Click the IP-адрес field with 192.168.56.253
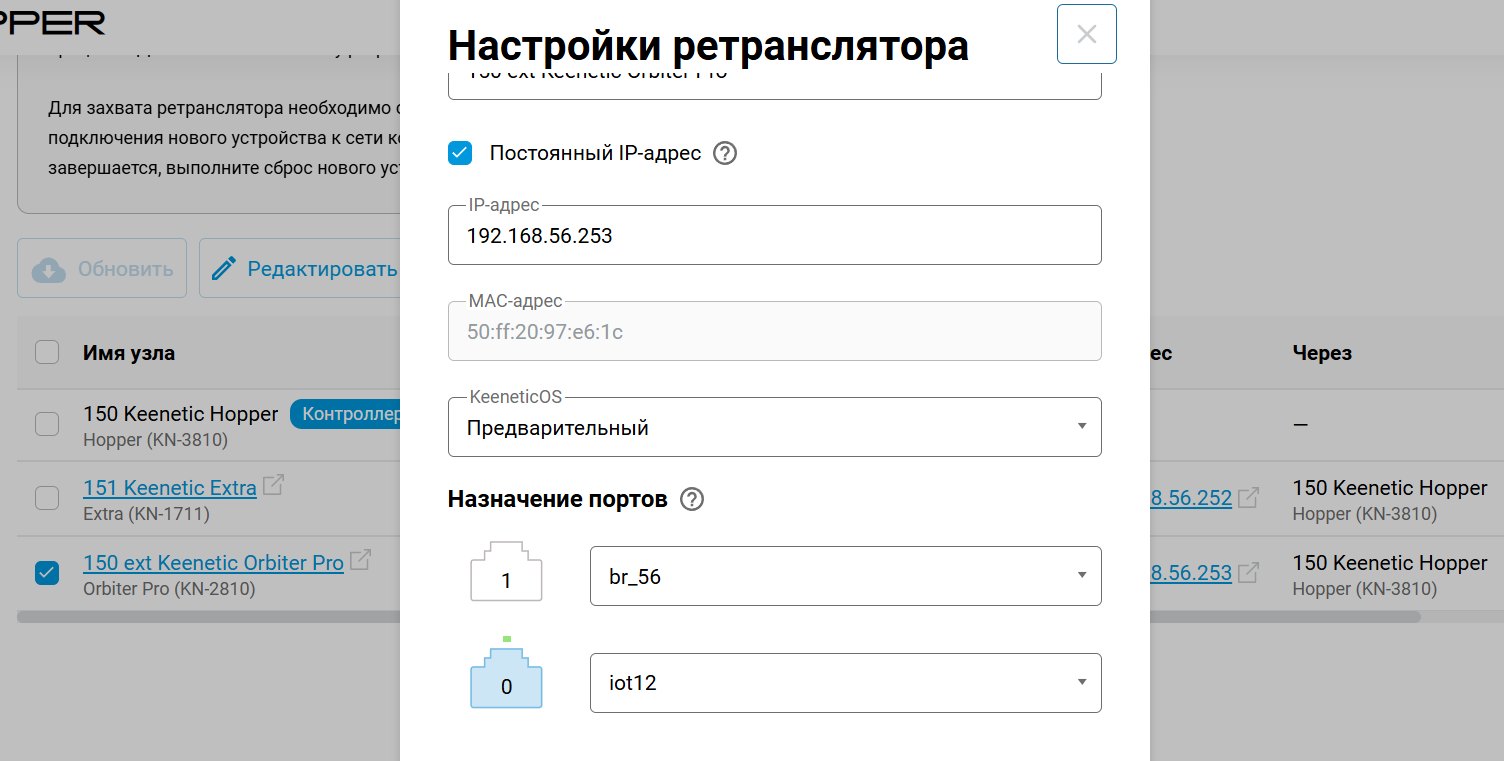Image resolution: width=1504 pixels, height=761 pixels. (774, 236)
